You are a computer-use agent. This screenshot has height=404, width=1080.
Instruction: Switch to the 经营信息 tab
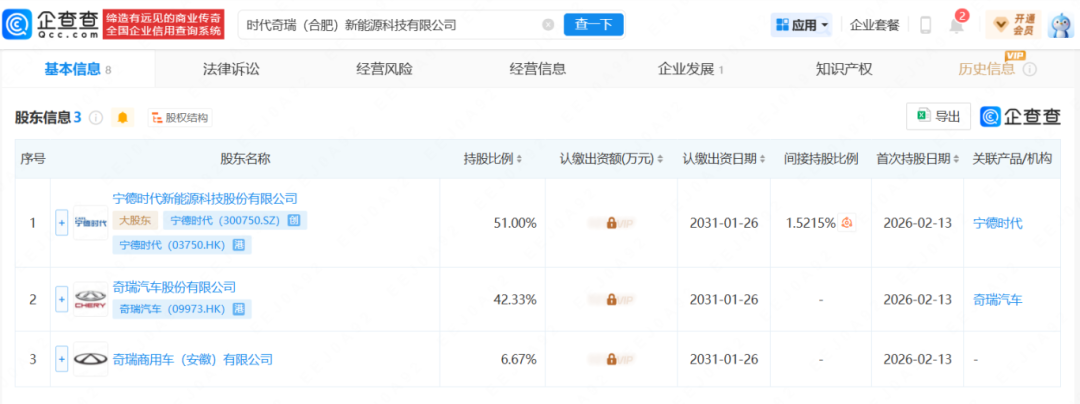[538, 69]
